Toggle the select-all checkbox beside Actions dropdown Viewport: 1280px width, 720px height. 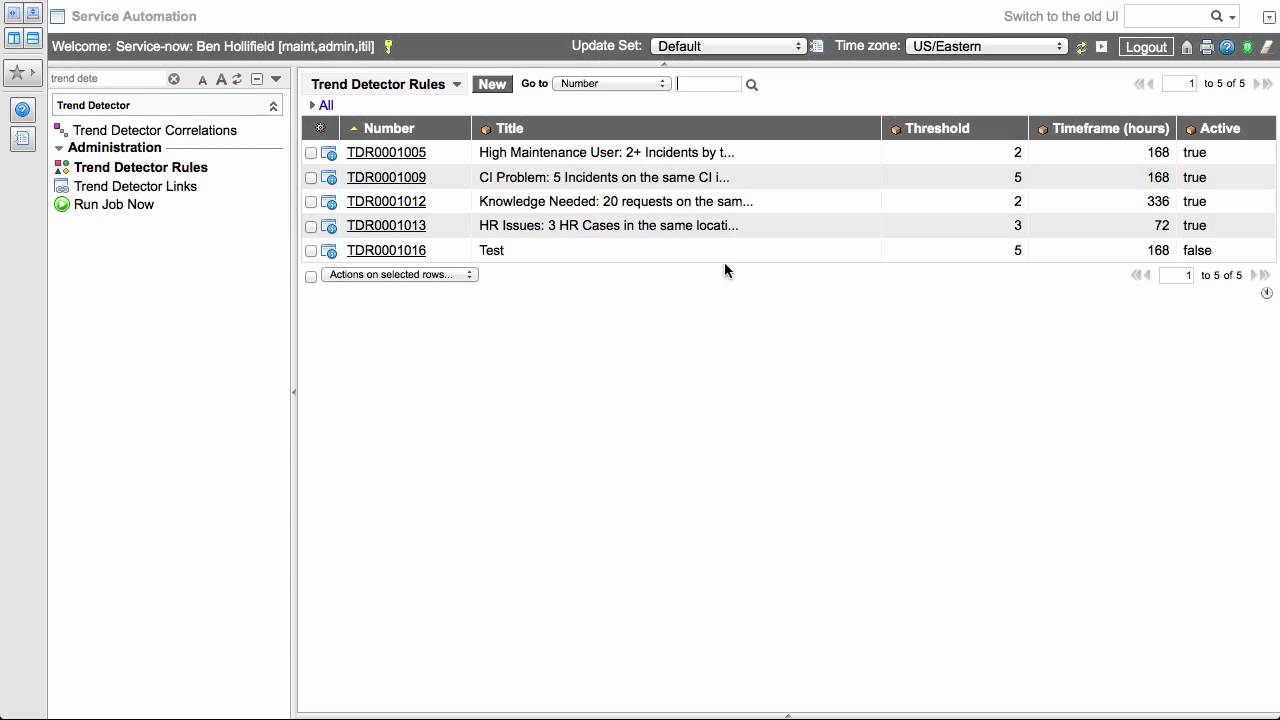click(311, 276)
